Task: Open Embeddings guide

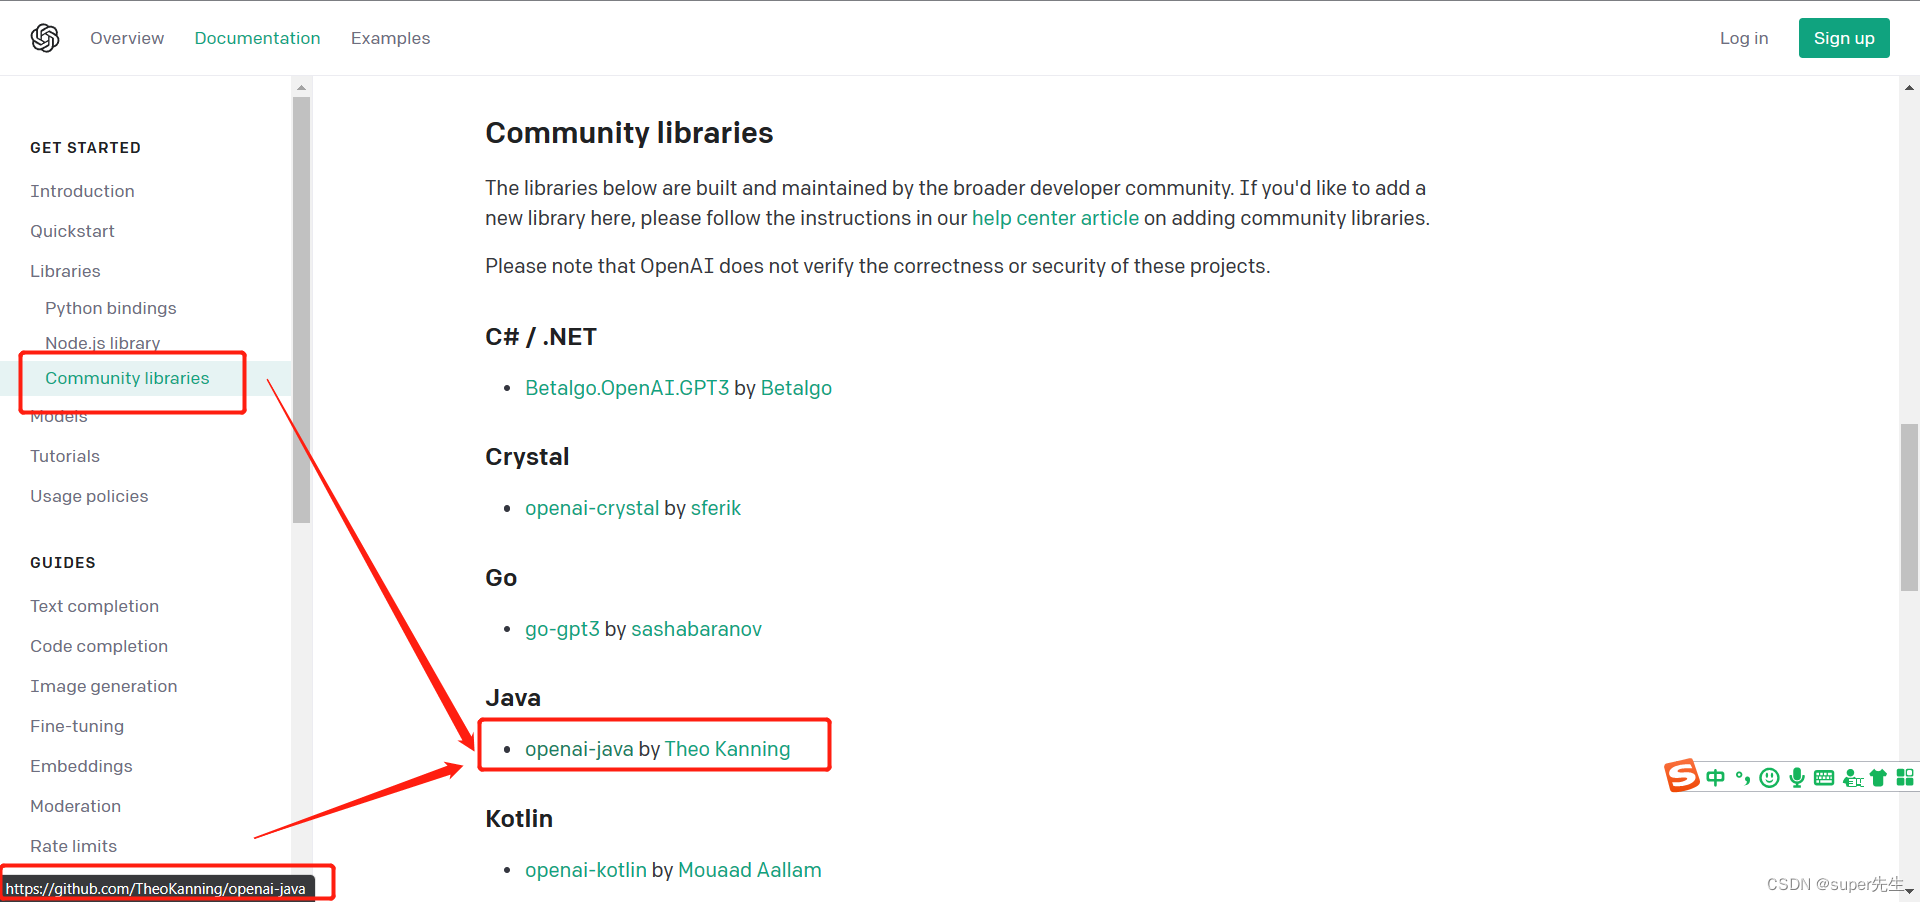Action: 81,766
